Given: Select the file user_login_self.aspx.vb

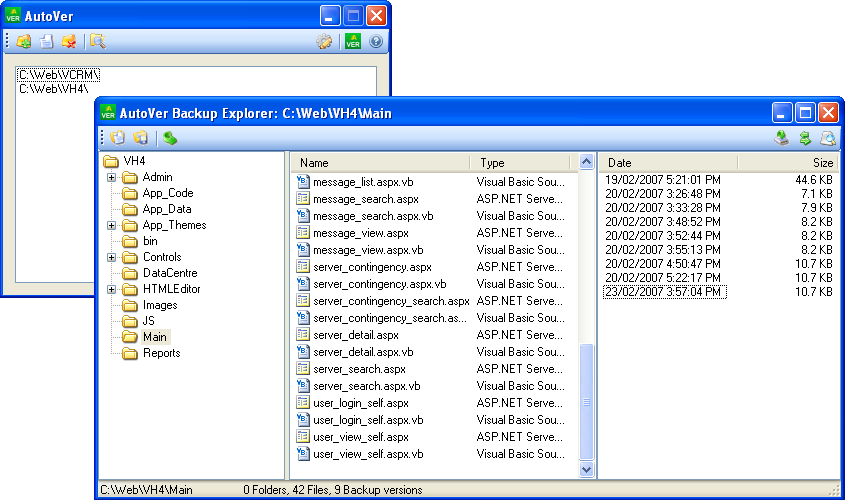Looking at the screenshot, I should [x=368, y=420].
